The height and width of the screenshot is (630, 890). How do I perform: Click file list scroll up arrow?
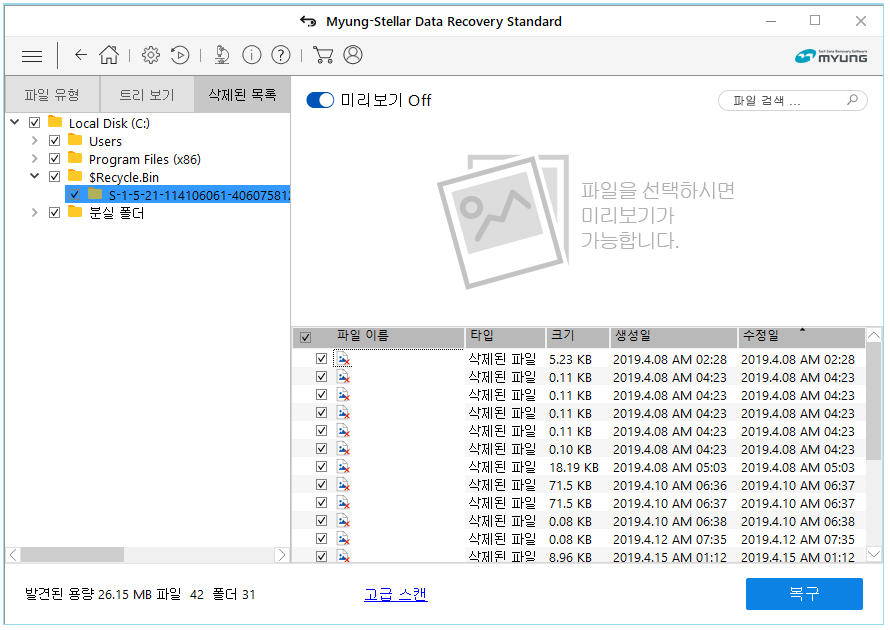tap(874, 335)
